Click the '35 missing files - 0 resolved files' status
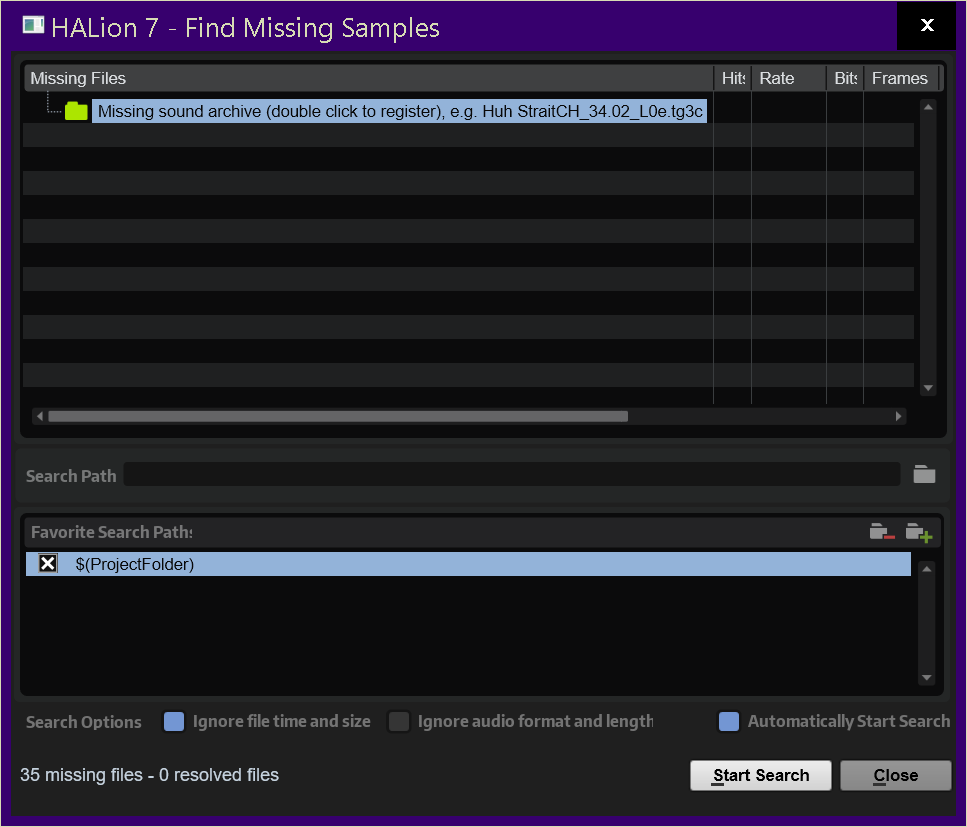967x827 pixels. point(149,775)
